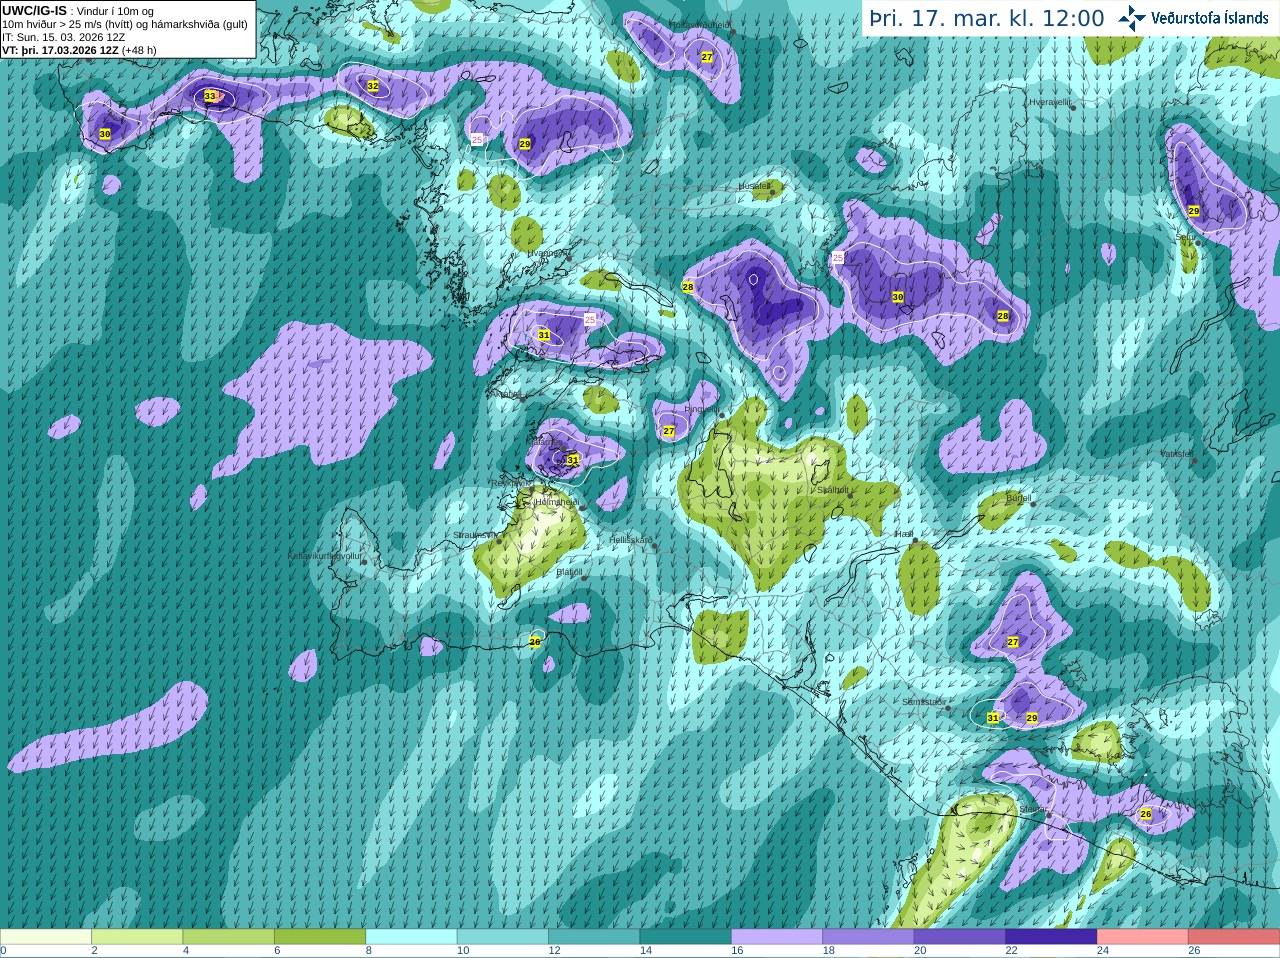
Task: Pick the 10–12 light turquoise scale swatch
Action: pyautogui.click(x=503, y=937)
